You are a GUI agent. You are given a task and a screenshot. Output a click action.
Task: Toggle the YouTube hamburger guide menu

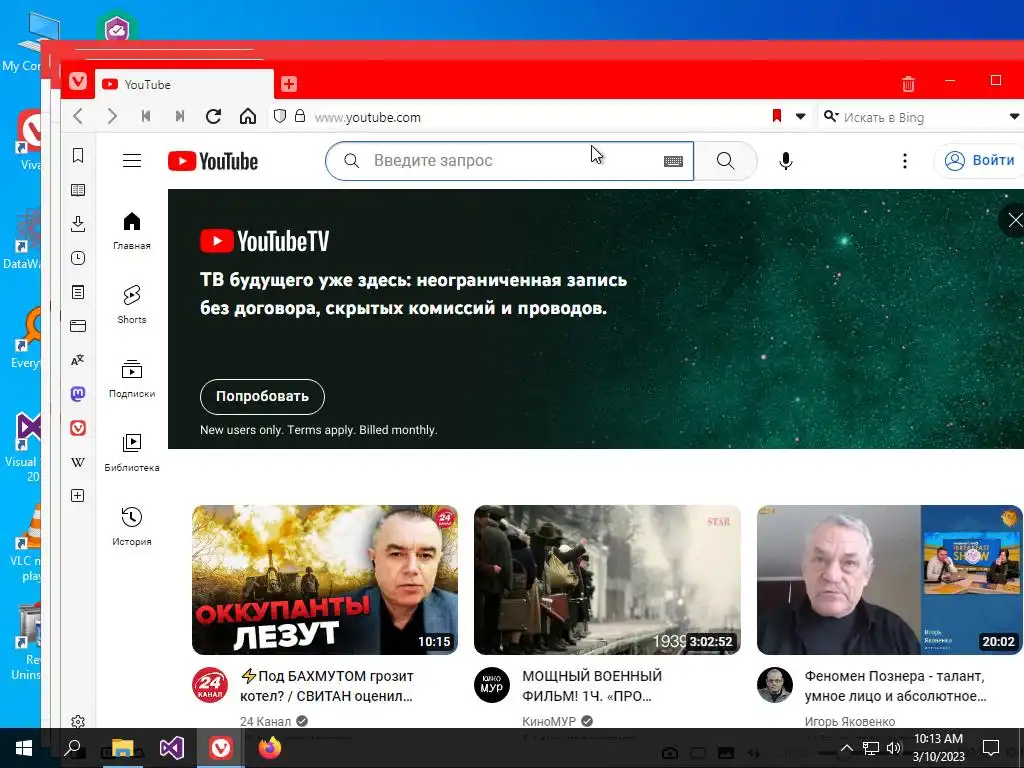pyautogui.click(x=132, y=161)
